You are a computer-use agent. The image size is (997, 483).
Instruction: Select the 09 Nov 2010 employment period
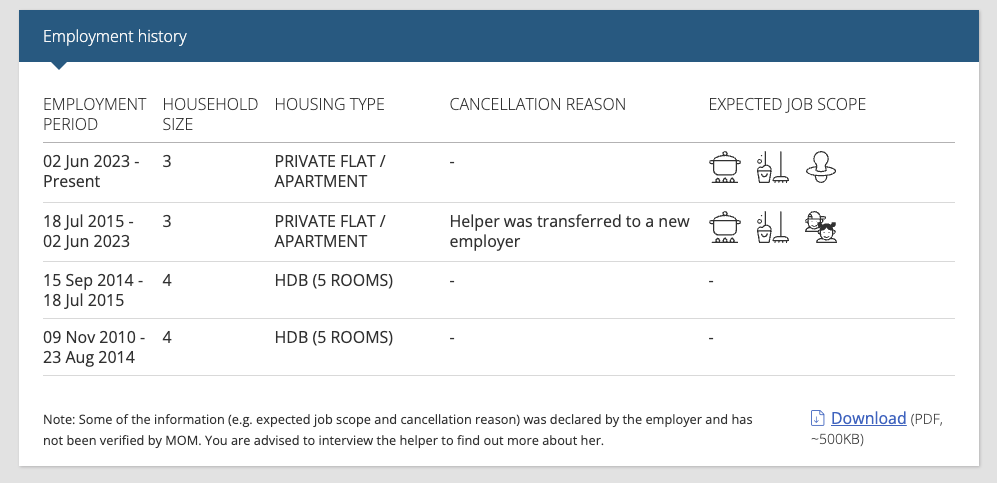94,347
